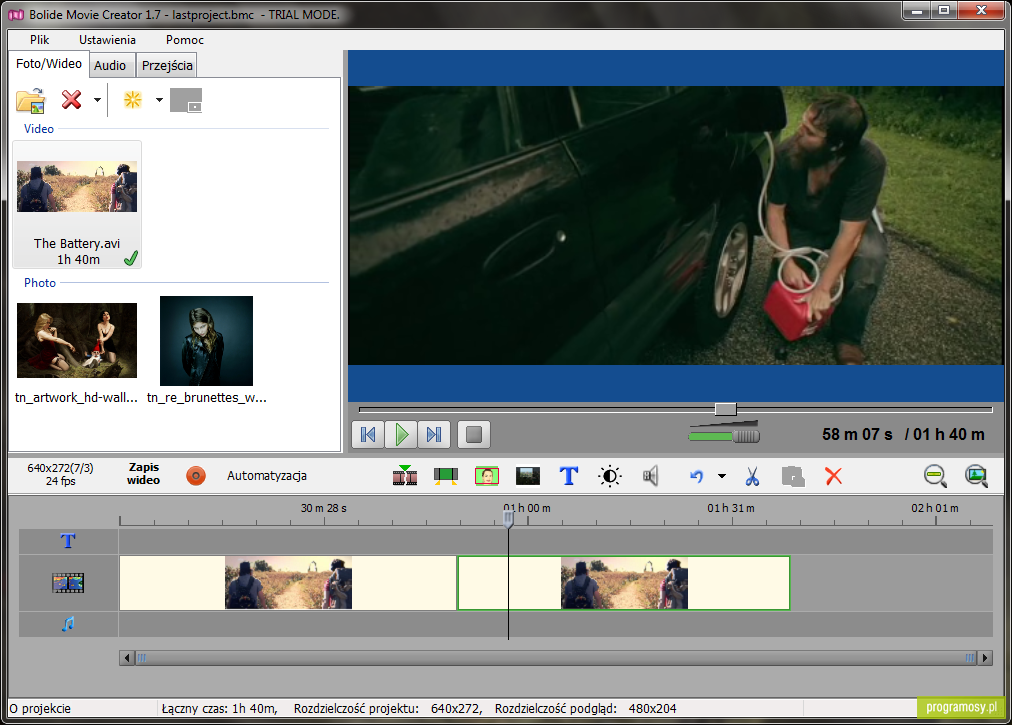Click the red X delete clip icon

click(833, 476)
